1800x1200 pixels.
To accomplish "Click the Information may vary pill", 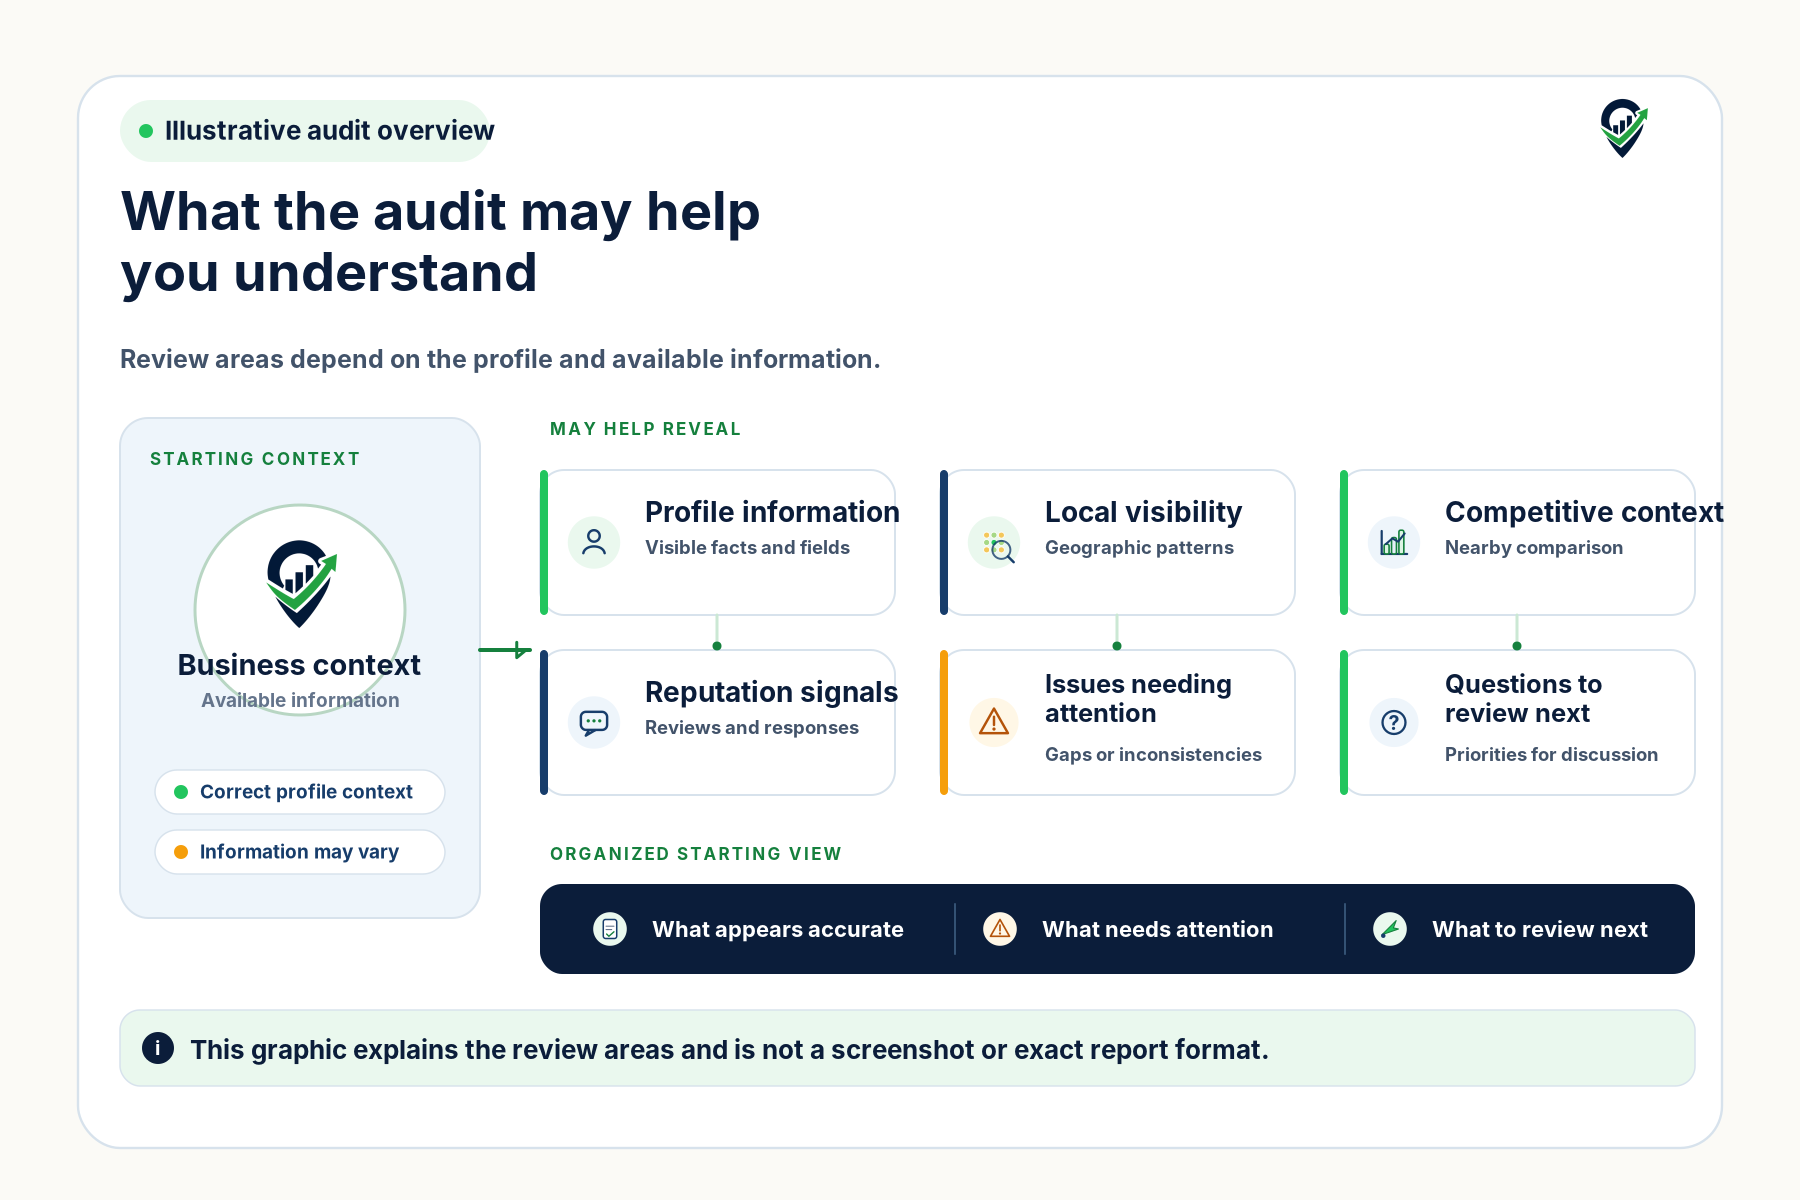I will click(300, 852).
